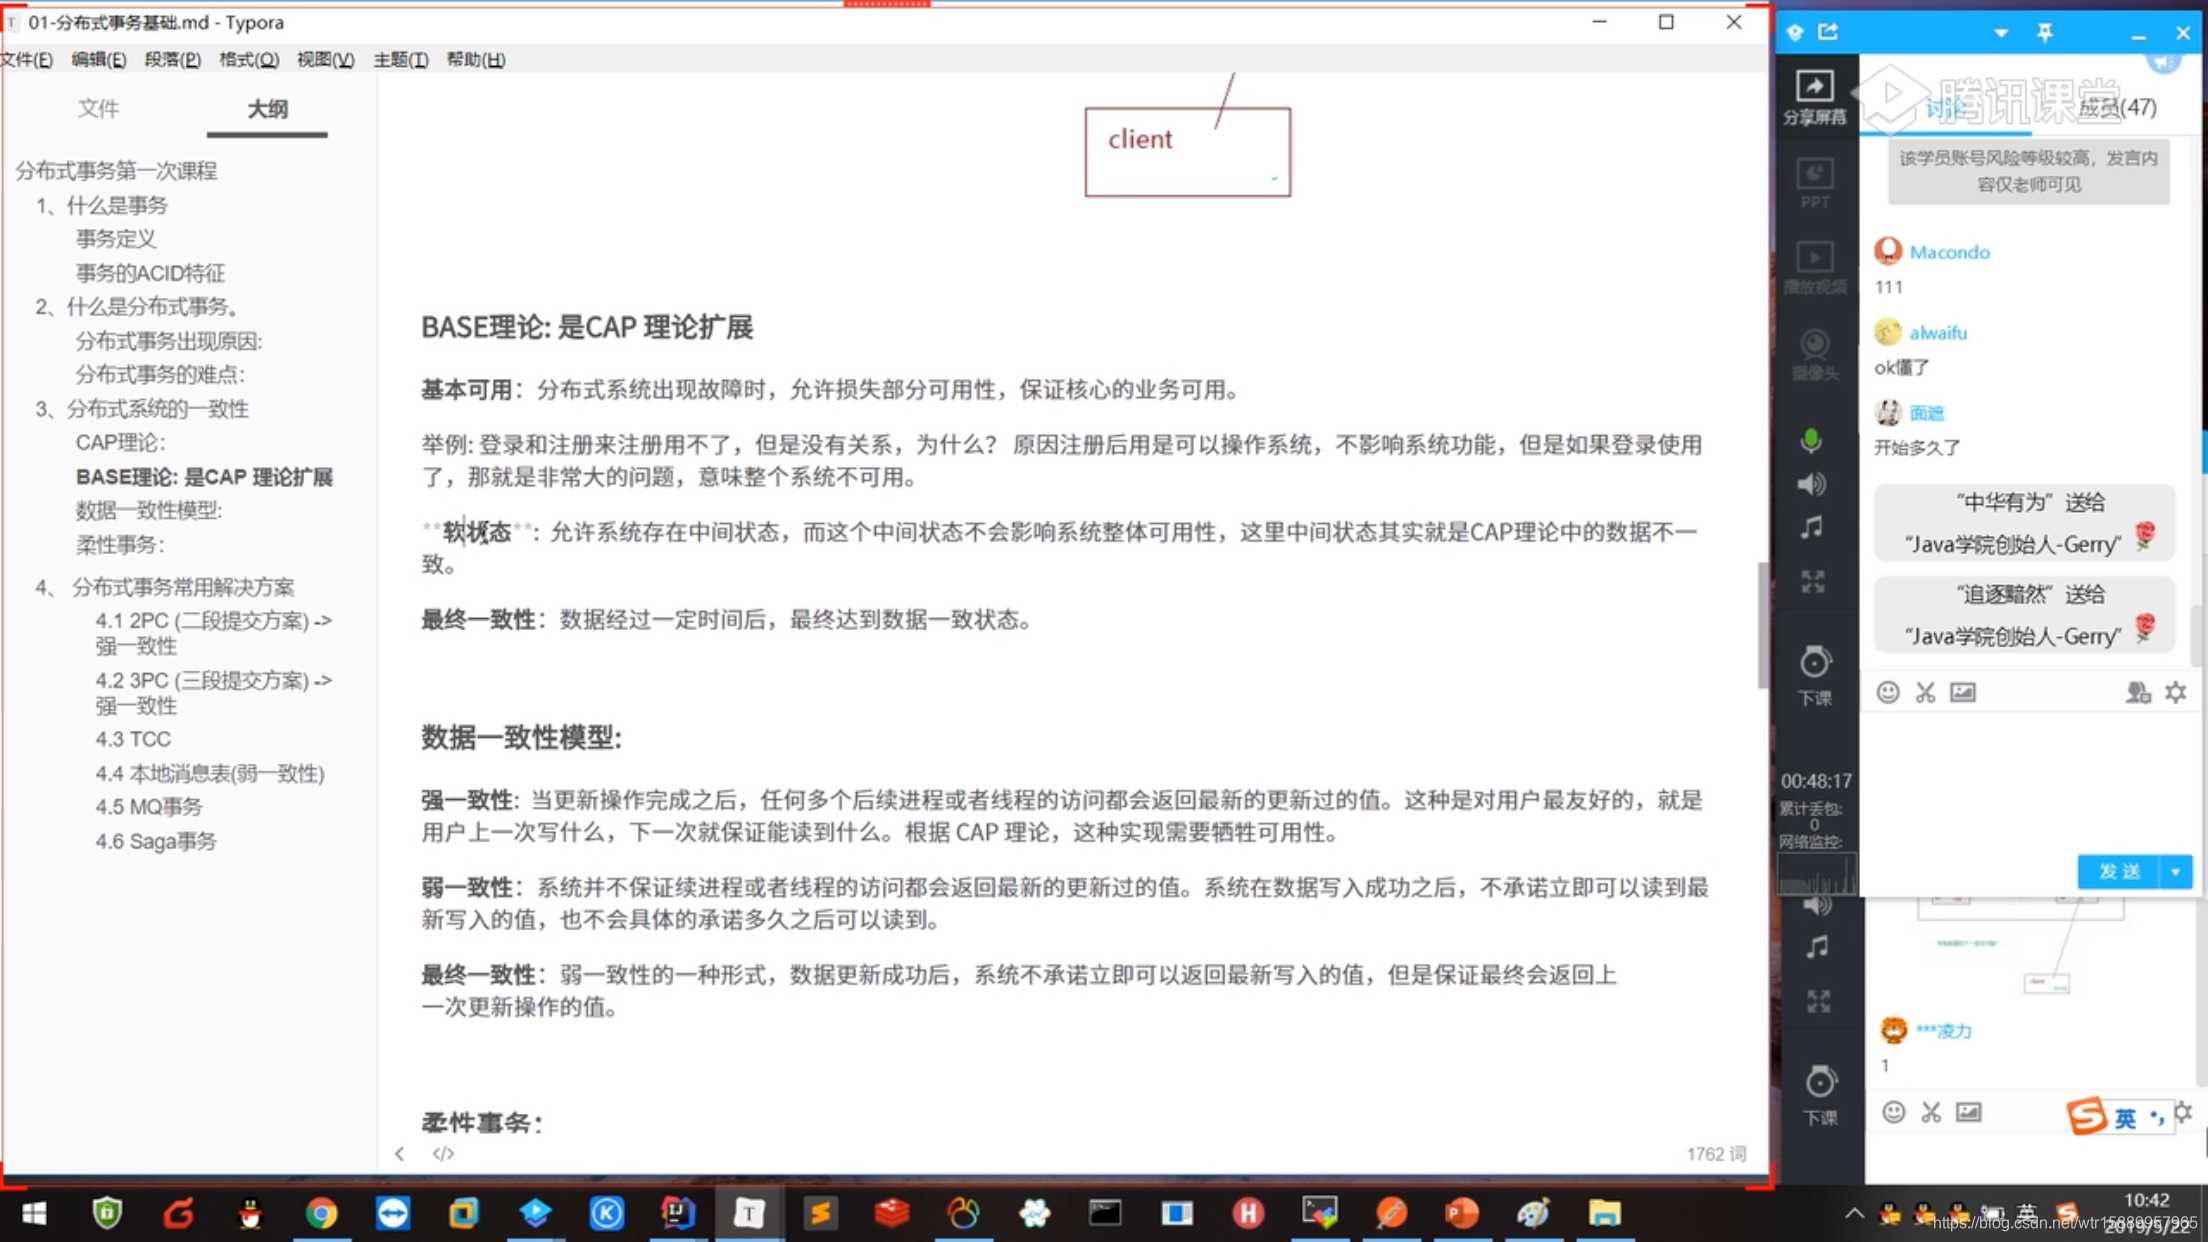Open the dropdown triangle in classroom title bar
The image size is (2208, 1242).
(2001, 33)
